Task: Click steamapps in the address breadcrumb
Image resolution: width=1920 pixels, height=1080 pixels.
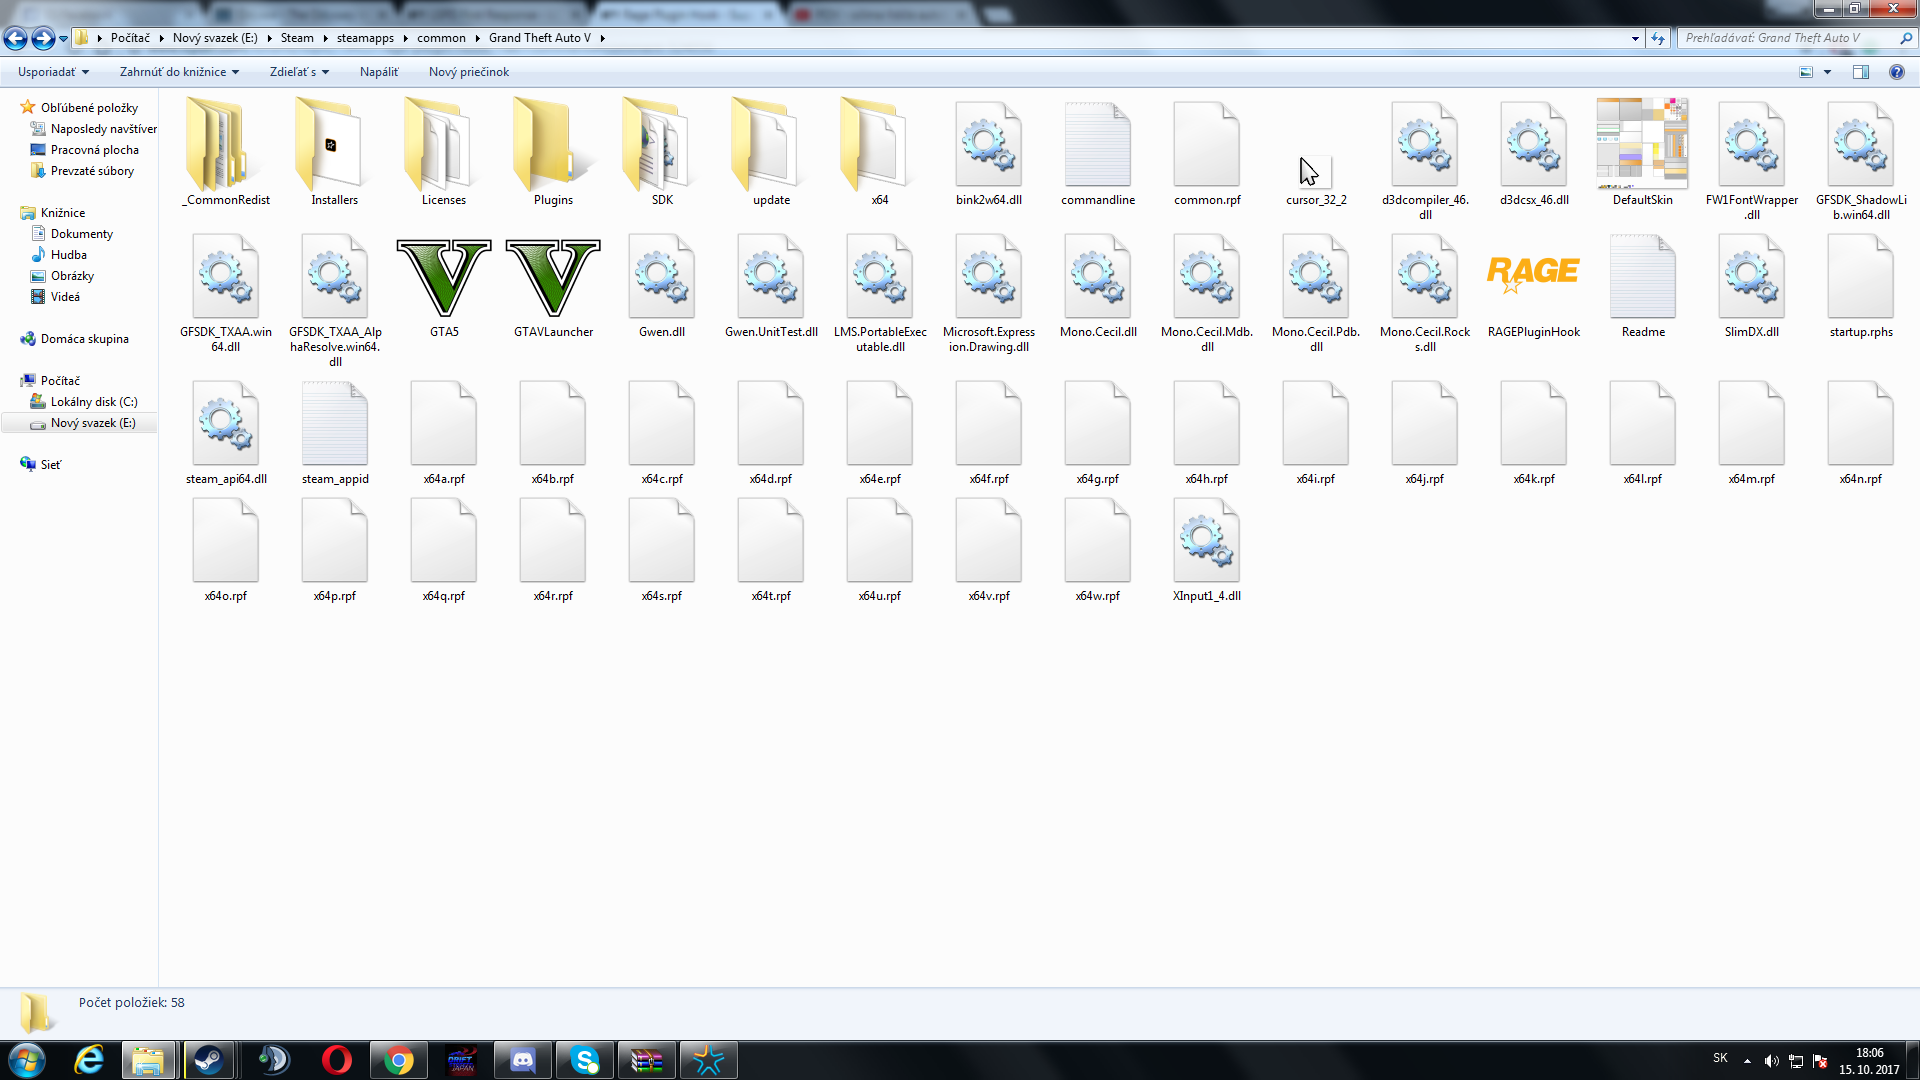Action: point(365,38)
